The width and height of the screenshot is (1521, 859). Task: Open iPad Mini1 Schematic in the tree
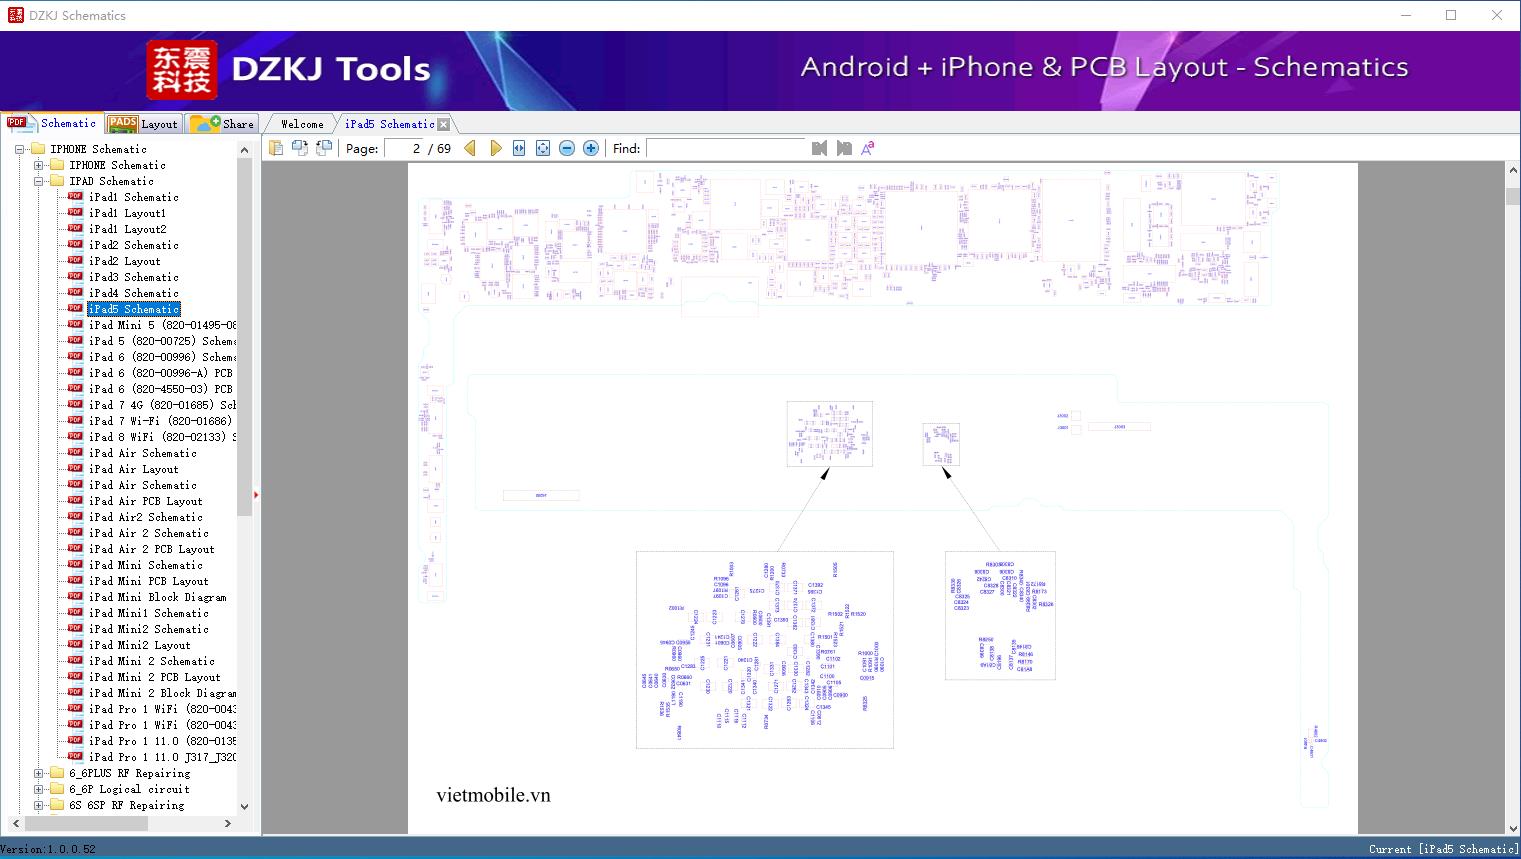148,613
